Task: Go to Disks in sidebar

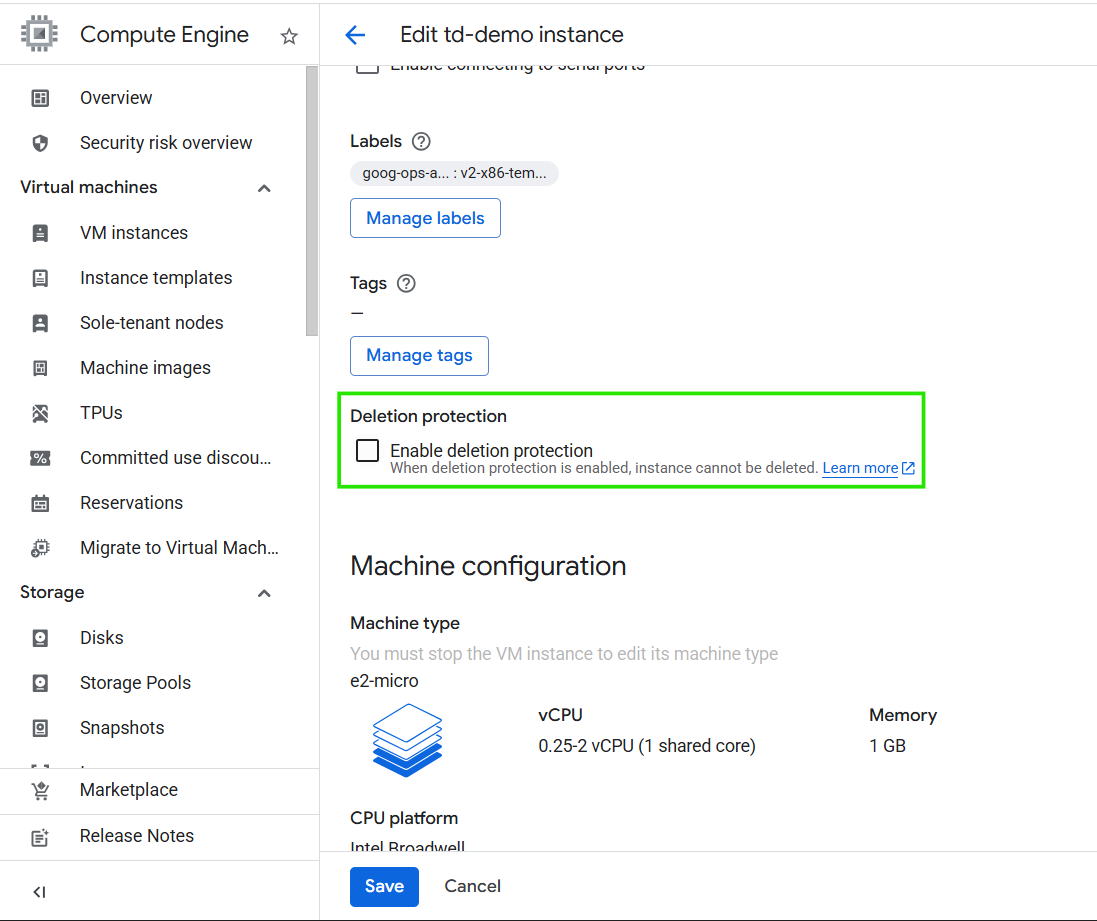Action: (102, 638)
